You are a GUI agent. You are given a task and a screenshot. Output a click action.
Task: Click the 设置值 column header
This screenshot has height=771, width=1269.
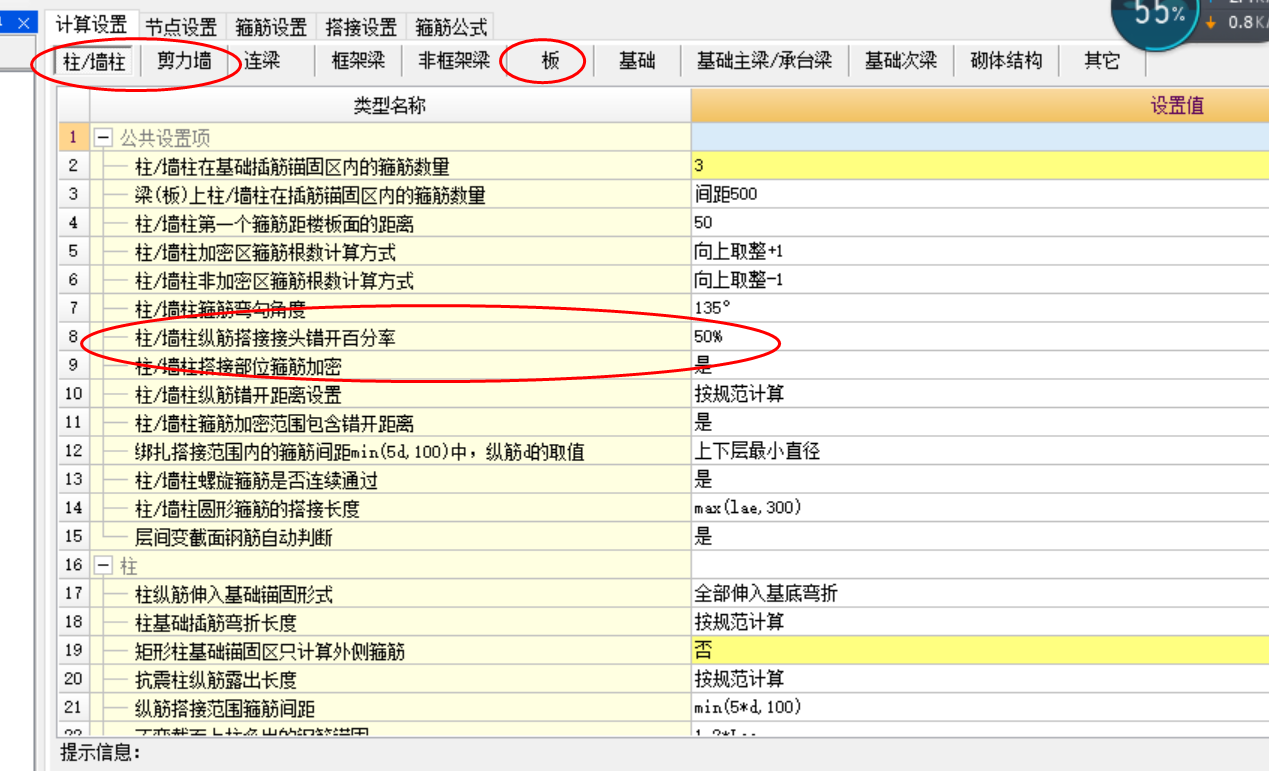pos(980,105)
